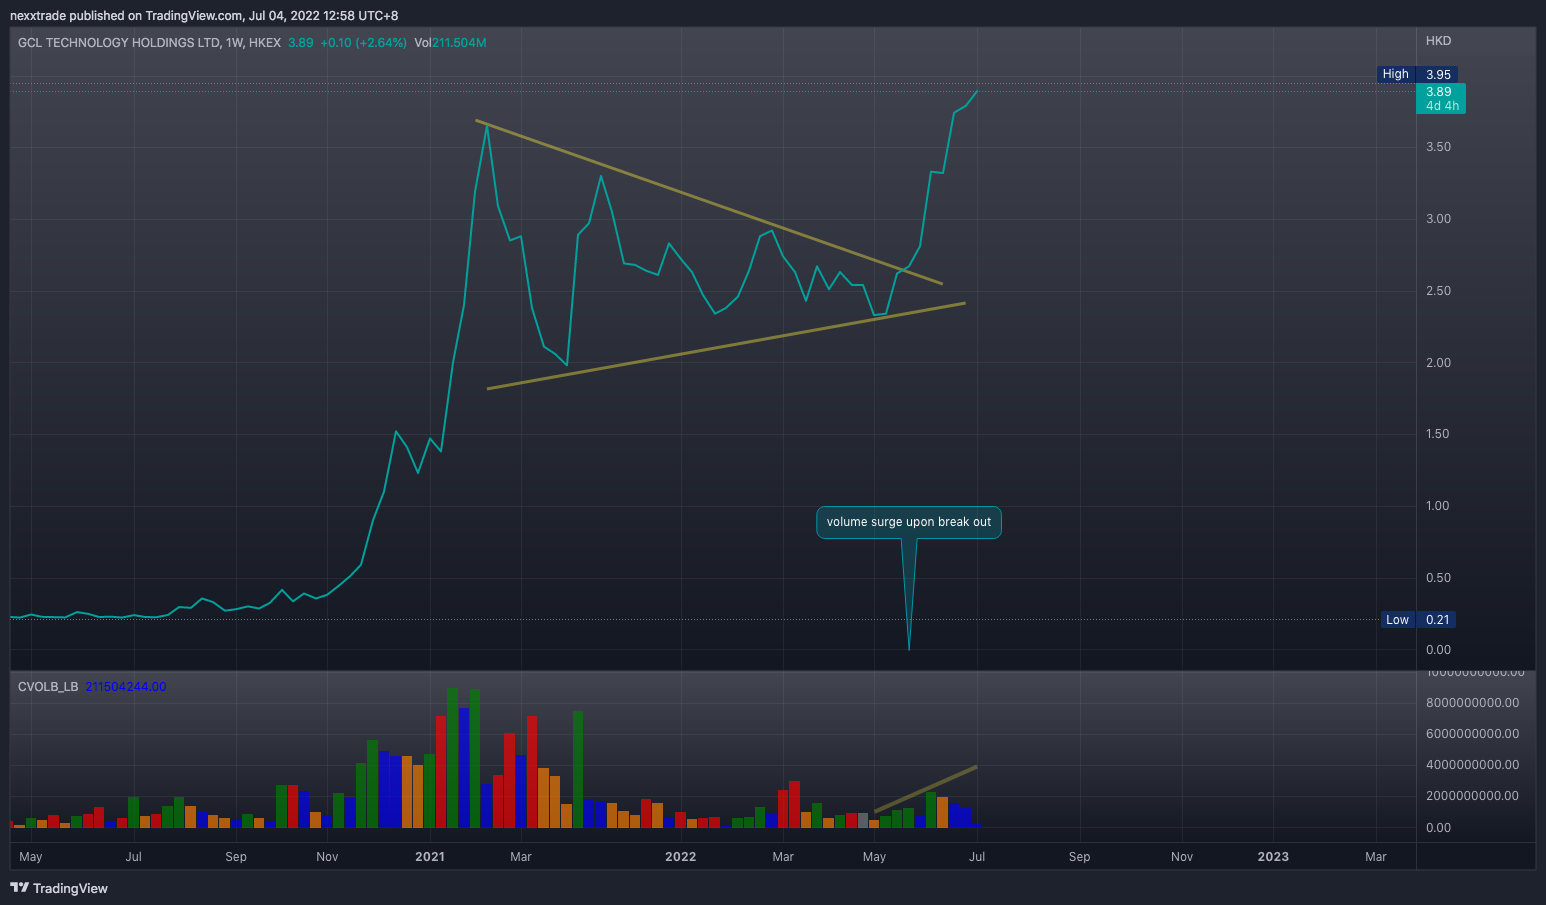
Task: Click the TradingView logo at chart bottom
Action: (x=59, y=888)
